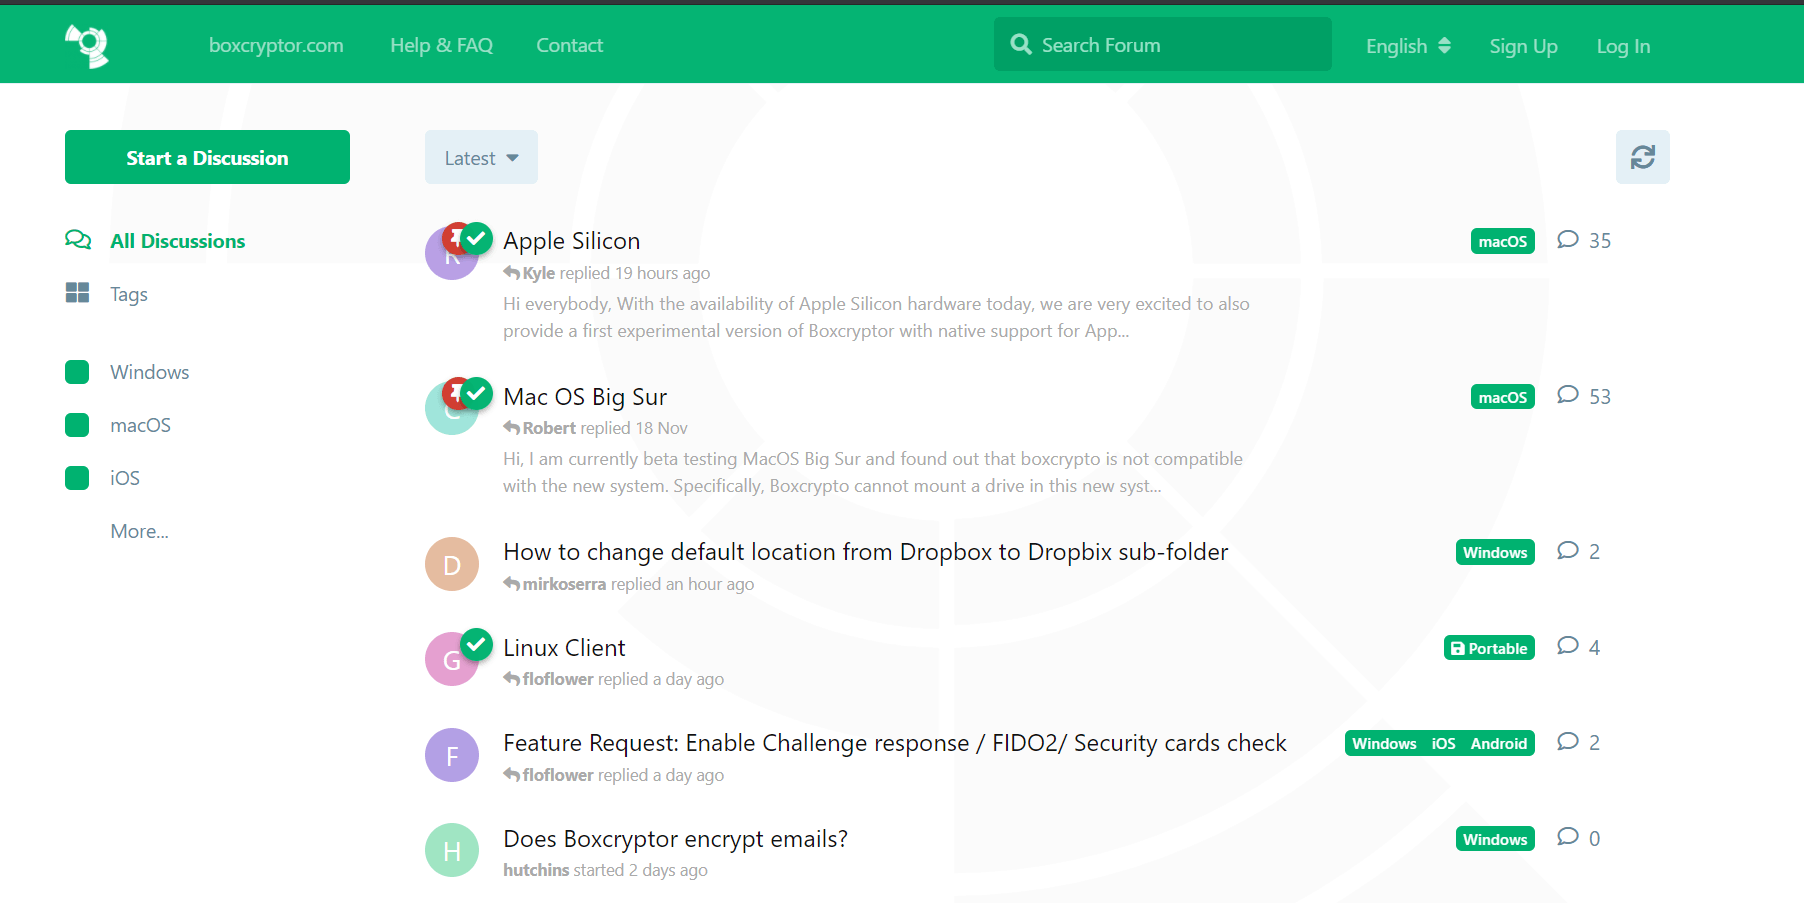Screen dimensions: 1804x903
Task: Click Log In in the header
Action: pos(1623,46)
